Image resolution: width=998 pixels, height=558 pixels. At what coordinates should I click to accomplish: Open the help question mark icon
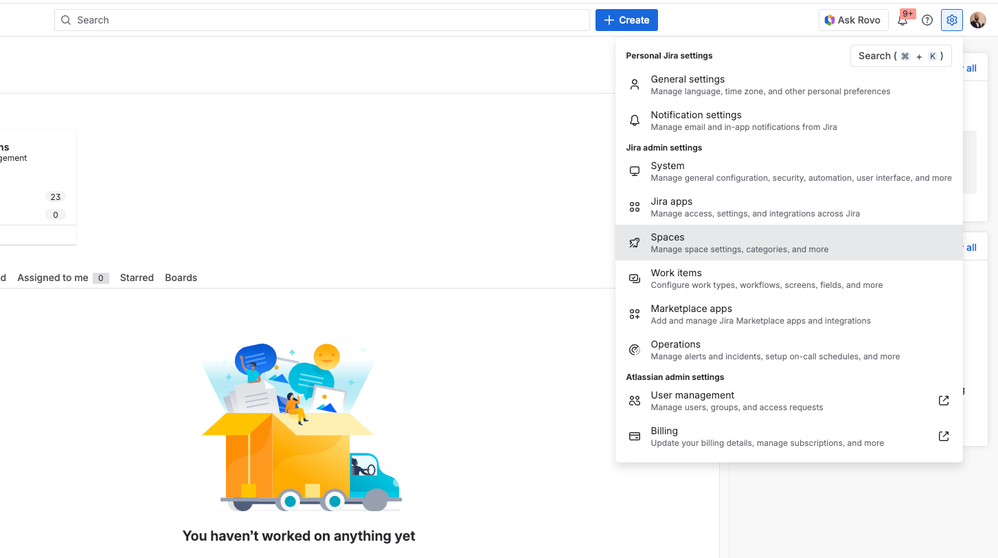click(927, 20)
